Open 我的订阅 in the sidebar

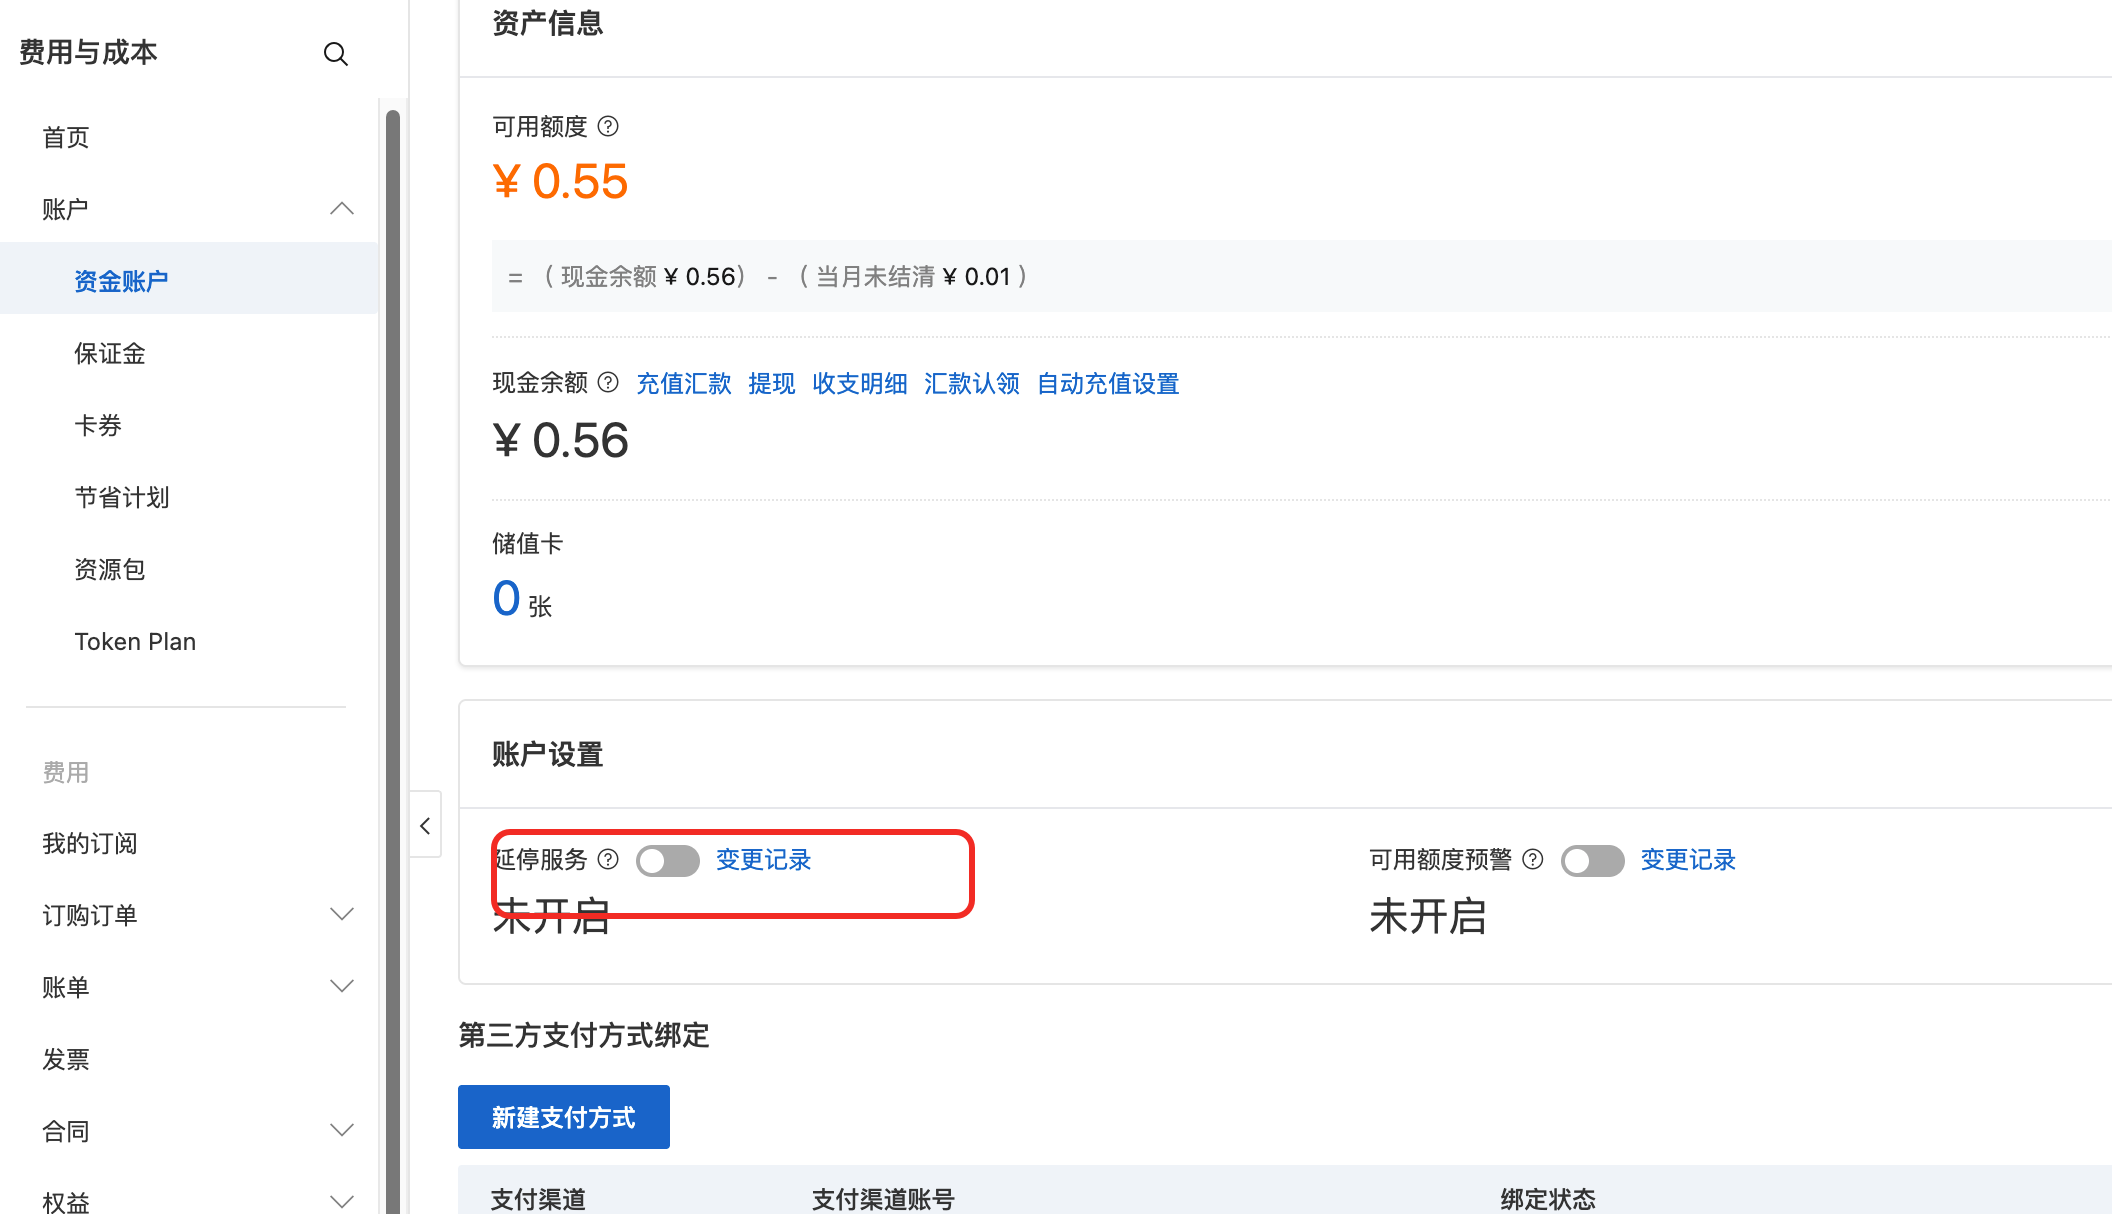[x=90, y=844]
